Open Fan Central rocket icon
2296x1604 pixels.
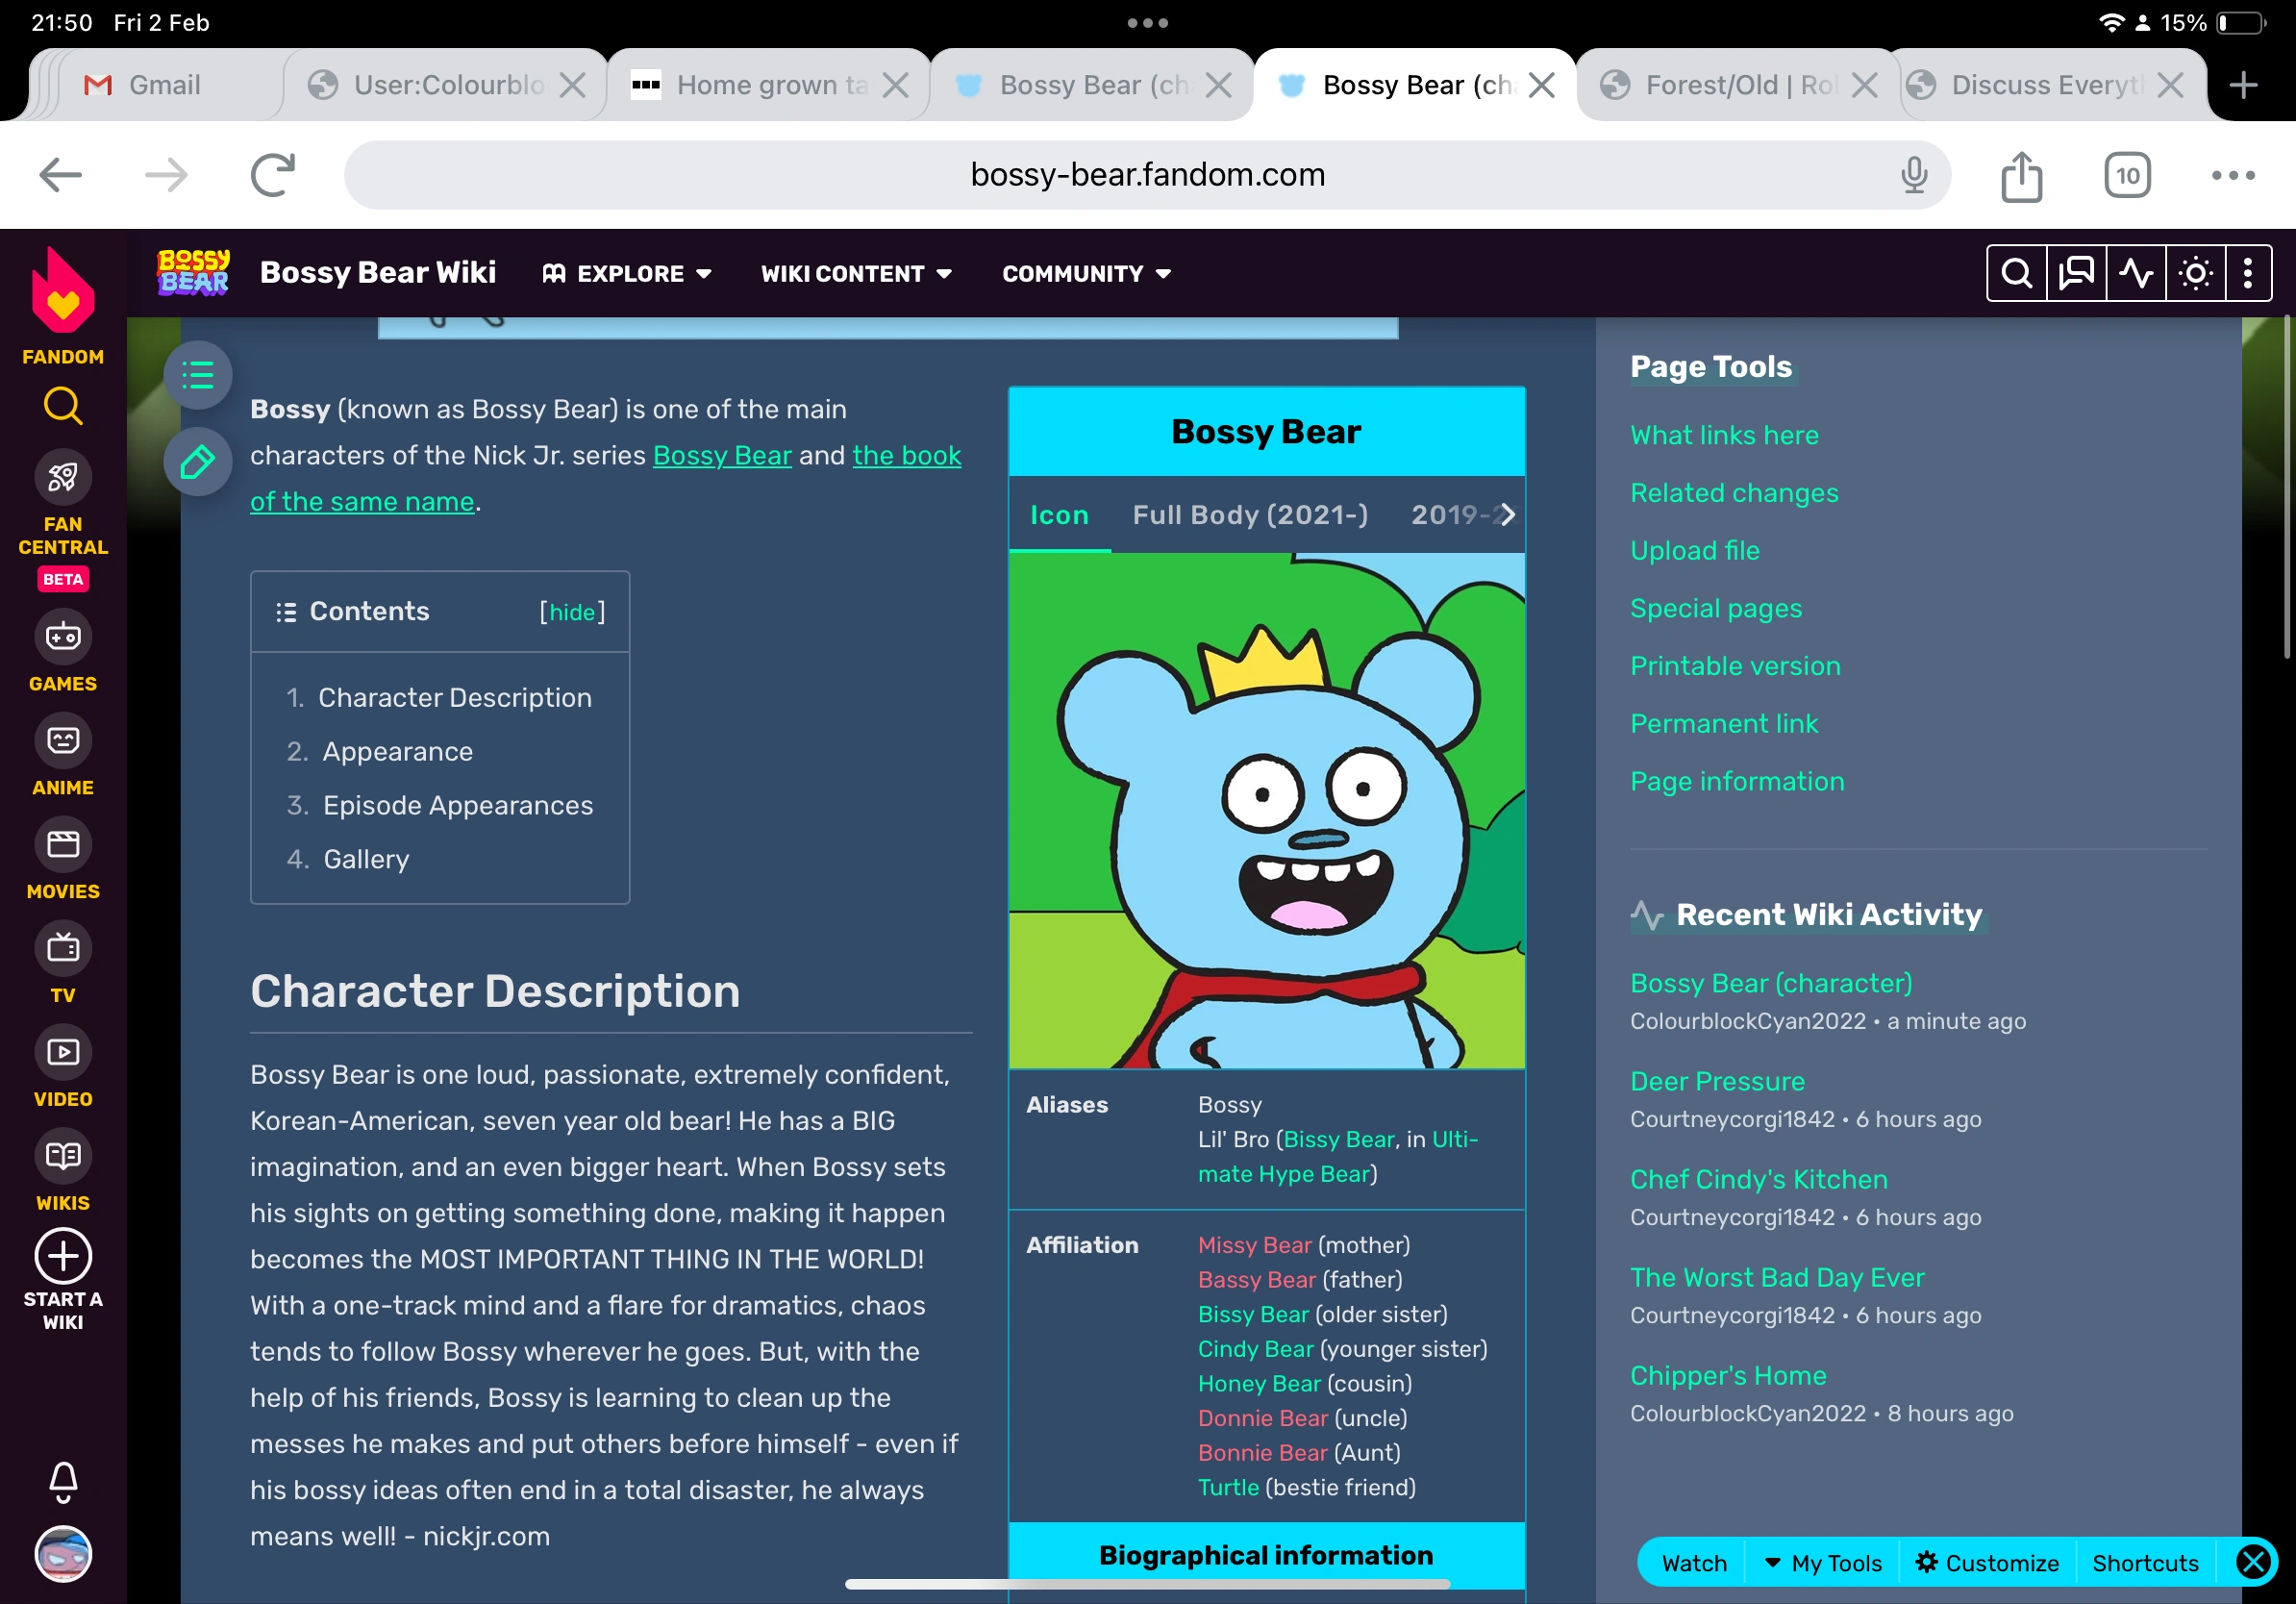click(63, 477)
